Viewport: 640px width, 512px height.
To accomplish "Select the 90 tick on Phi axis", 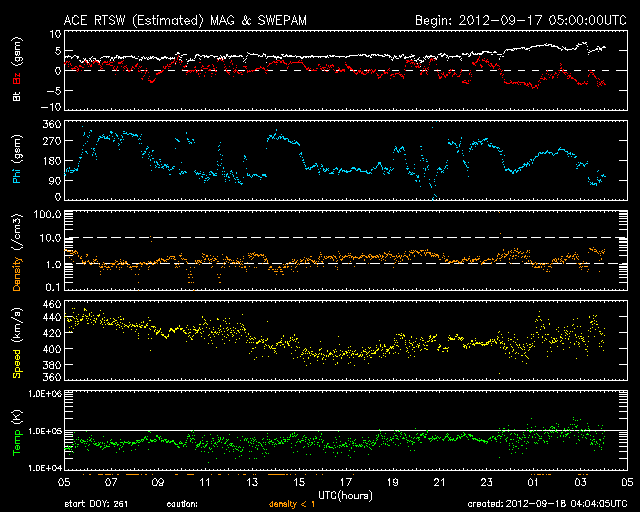I will [x=55, y=180].
